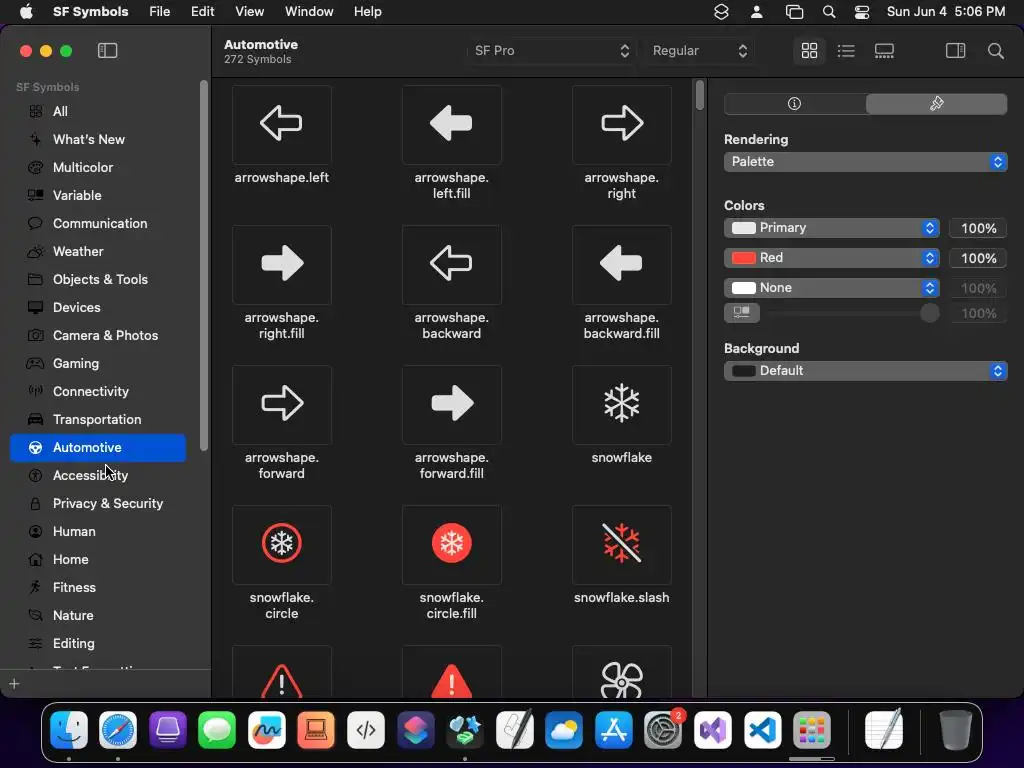Select the plain snowflake symbol

click(621, 404)
